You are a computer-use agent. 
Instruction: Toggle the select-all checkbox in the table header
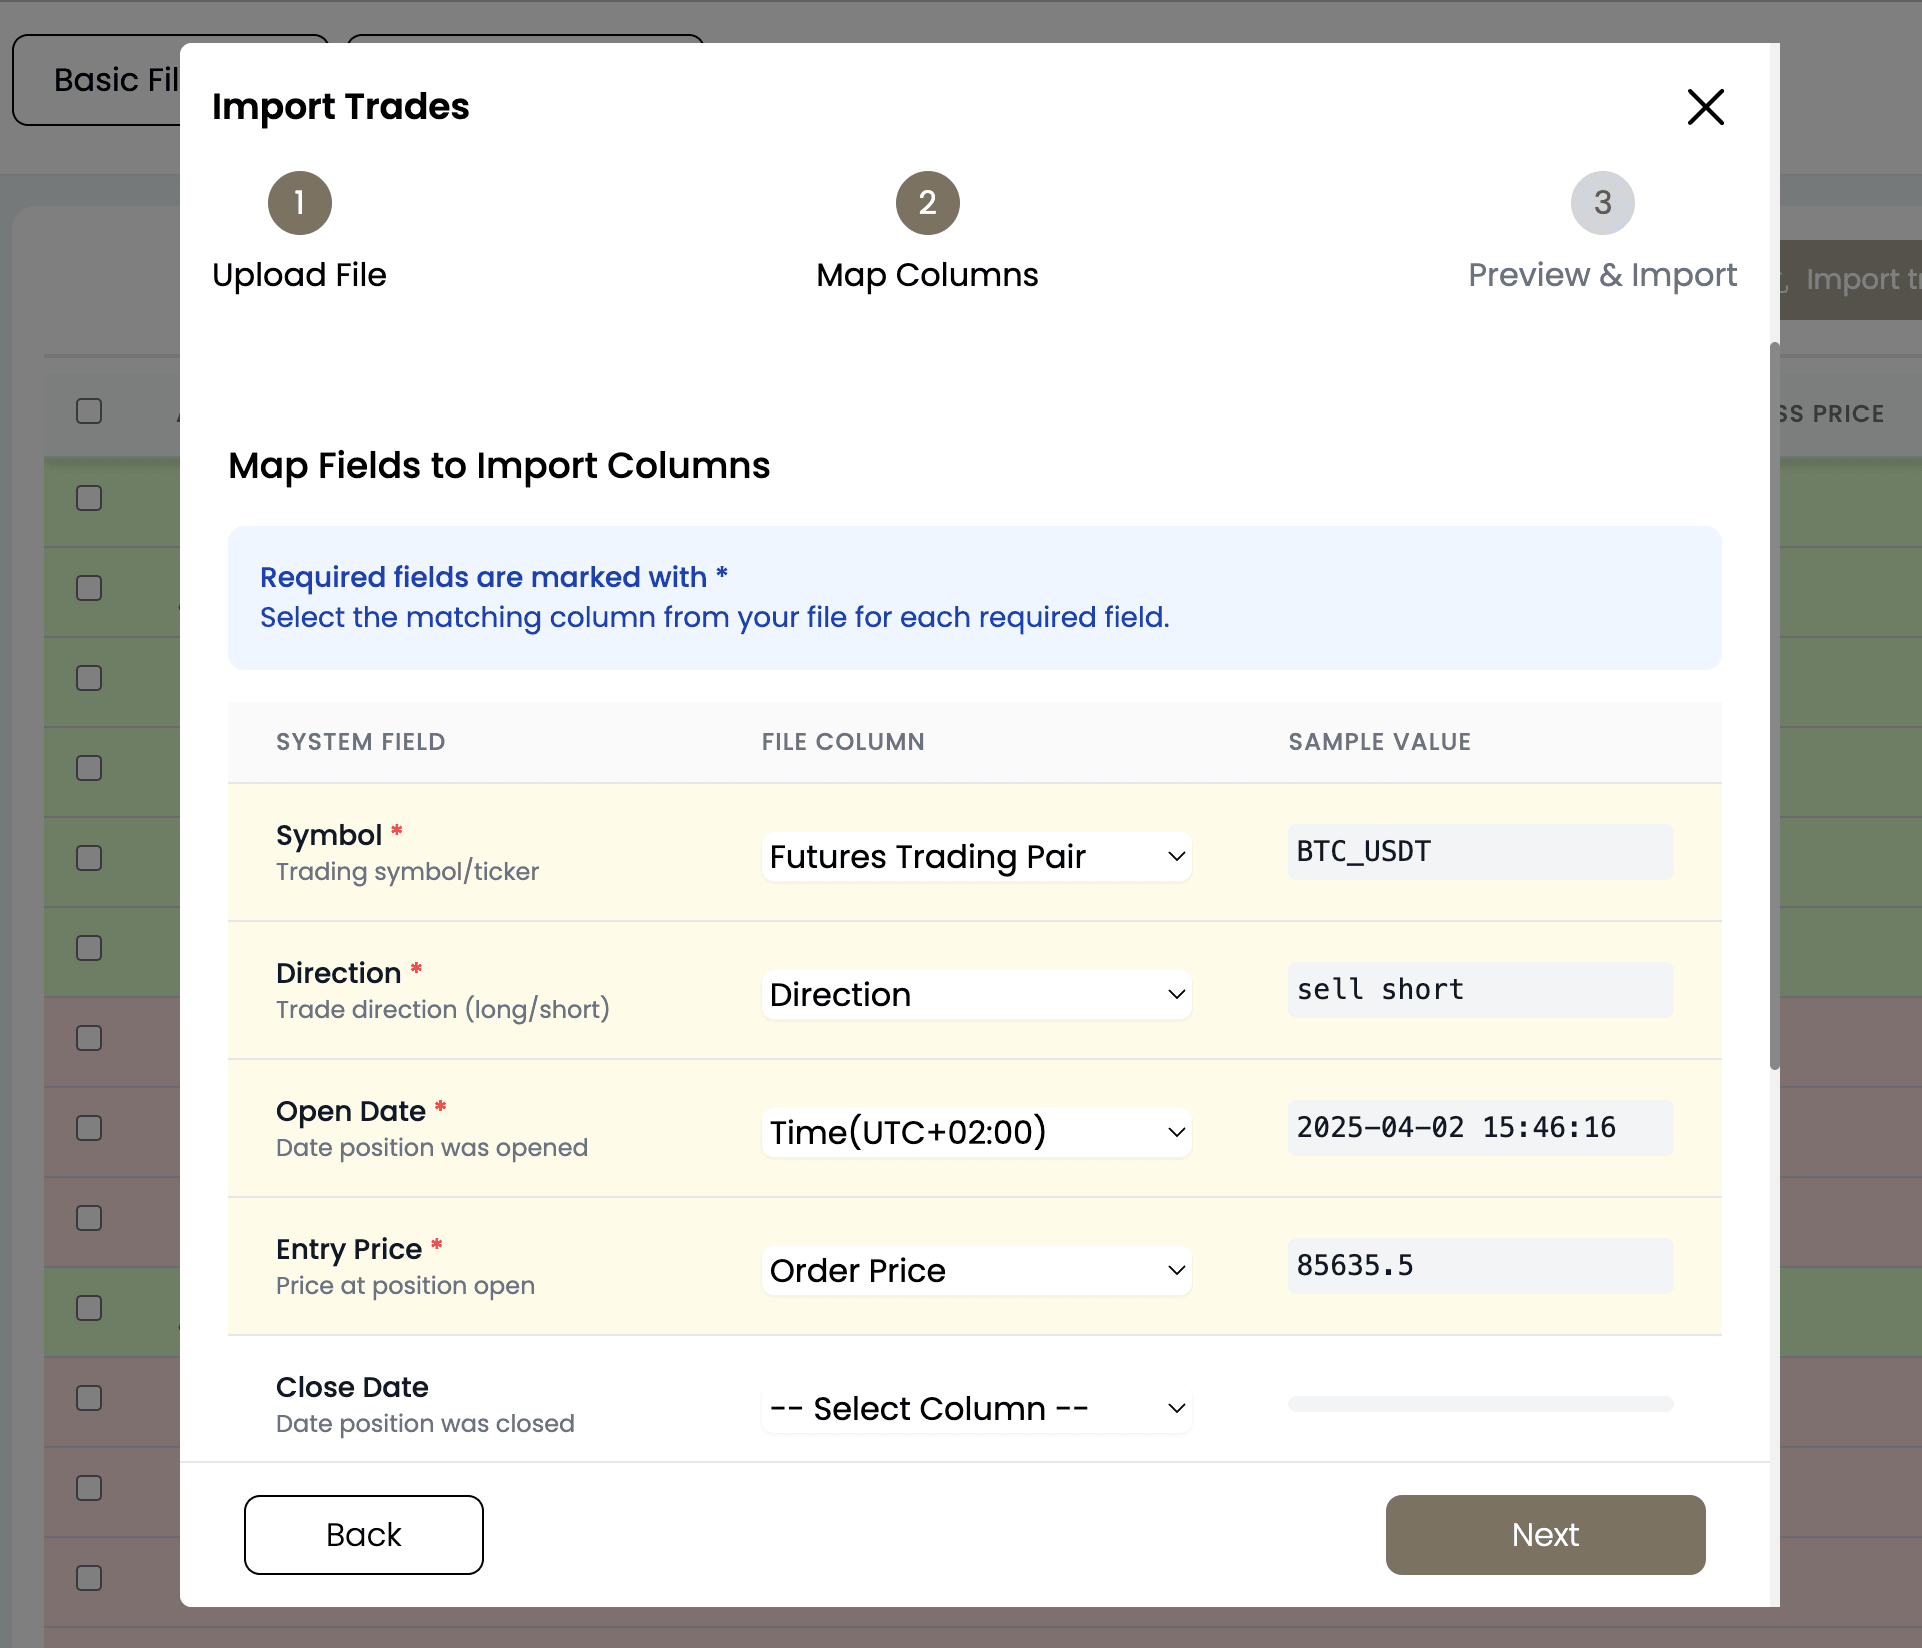89,411
